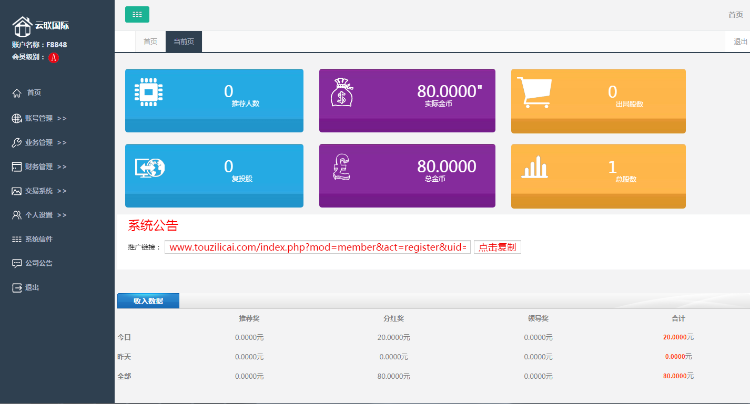Click the 推荐奖 column header
Image resolution: width=750 pixels, height=404 pixels.
point(249,318)
